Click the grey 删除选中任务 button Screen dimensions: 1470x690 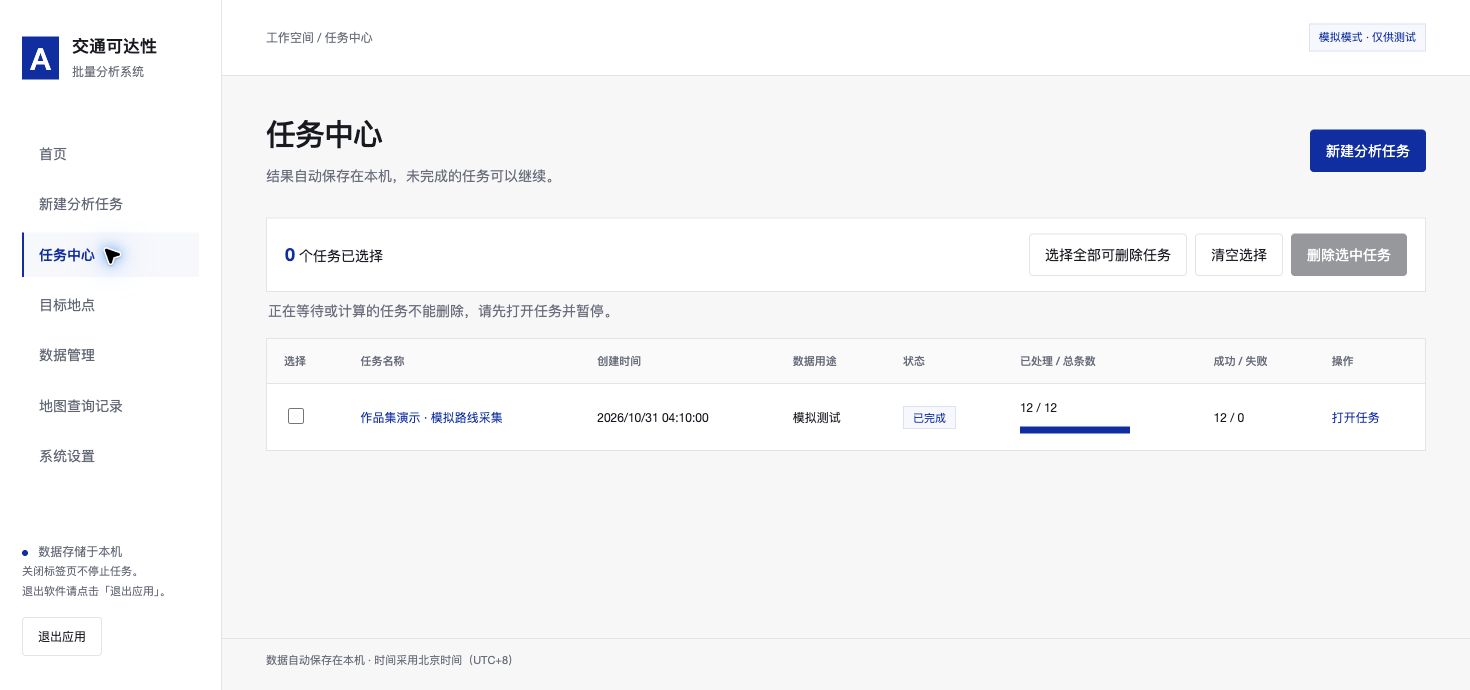click(x=1349, y=255)
